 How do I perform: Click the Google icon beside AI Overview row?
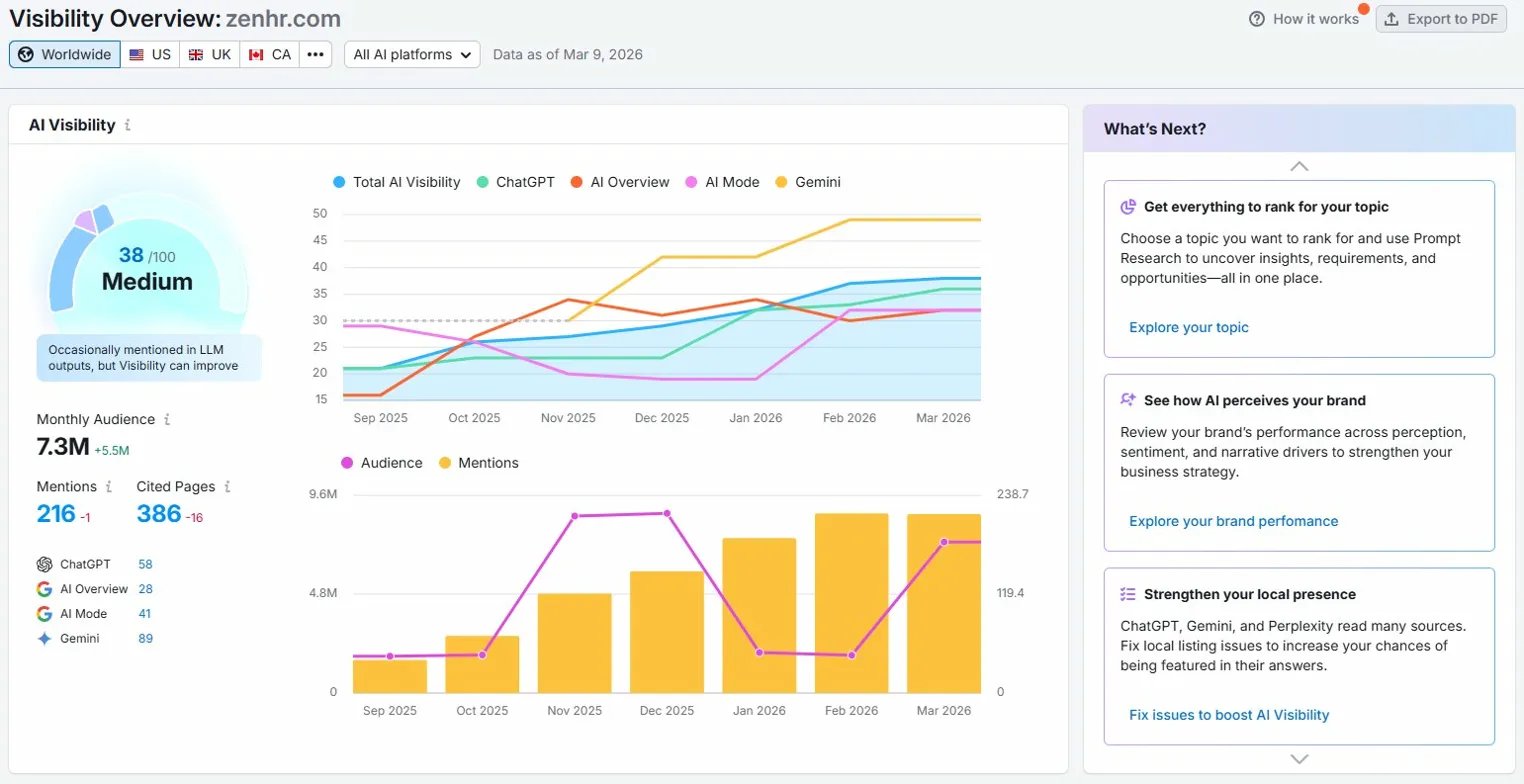44,589
